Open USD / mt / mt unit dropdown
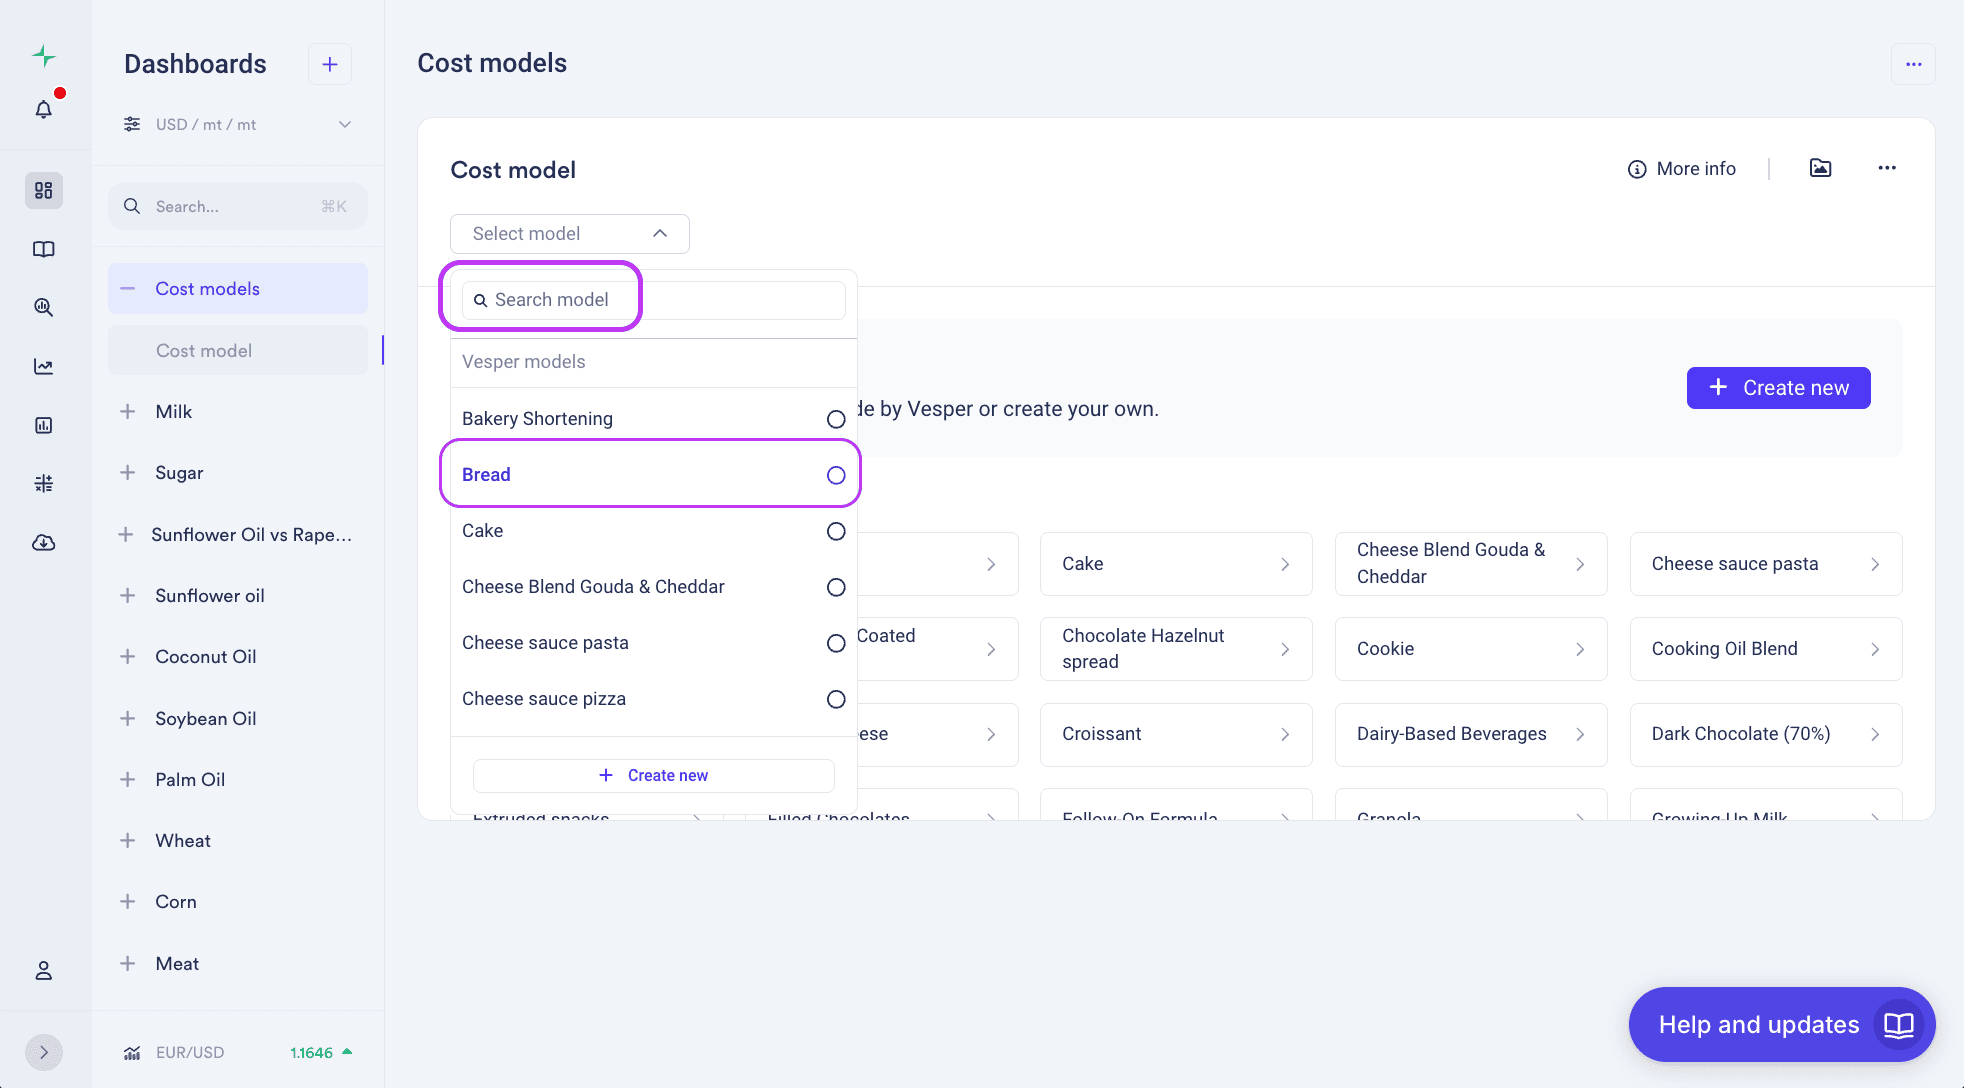This screenshot has height=1088, width=1964. tap(238, 124)
